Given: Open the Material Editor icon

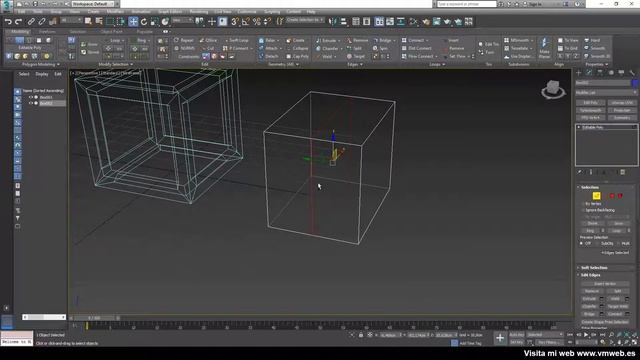Looking at the screenshot, I should click(413, 21).
